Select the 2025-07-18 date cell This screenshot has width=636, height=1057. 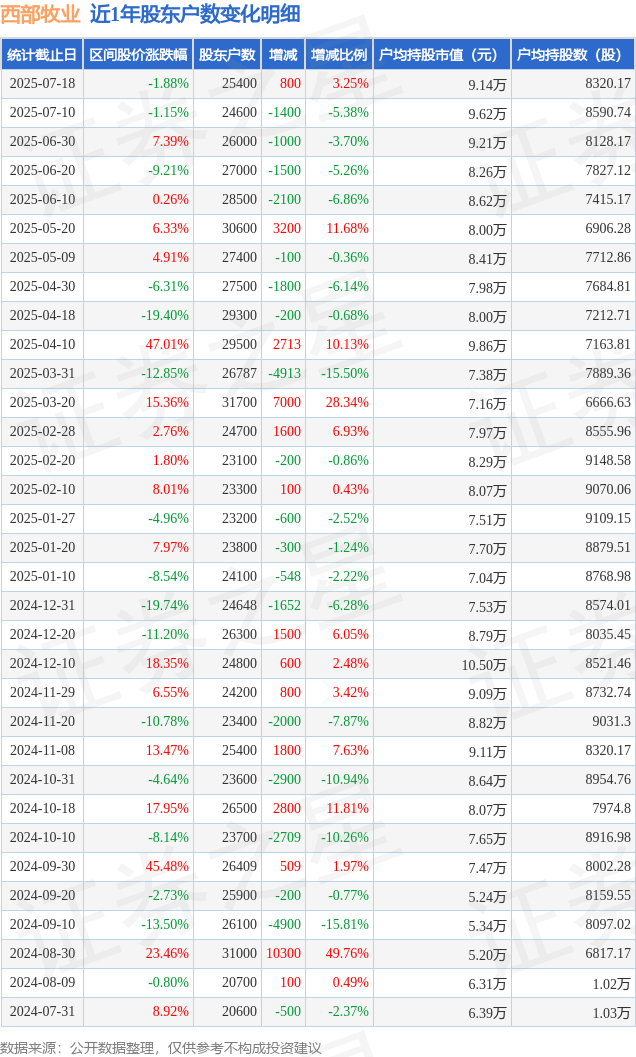(42, 84)
